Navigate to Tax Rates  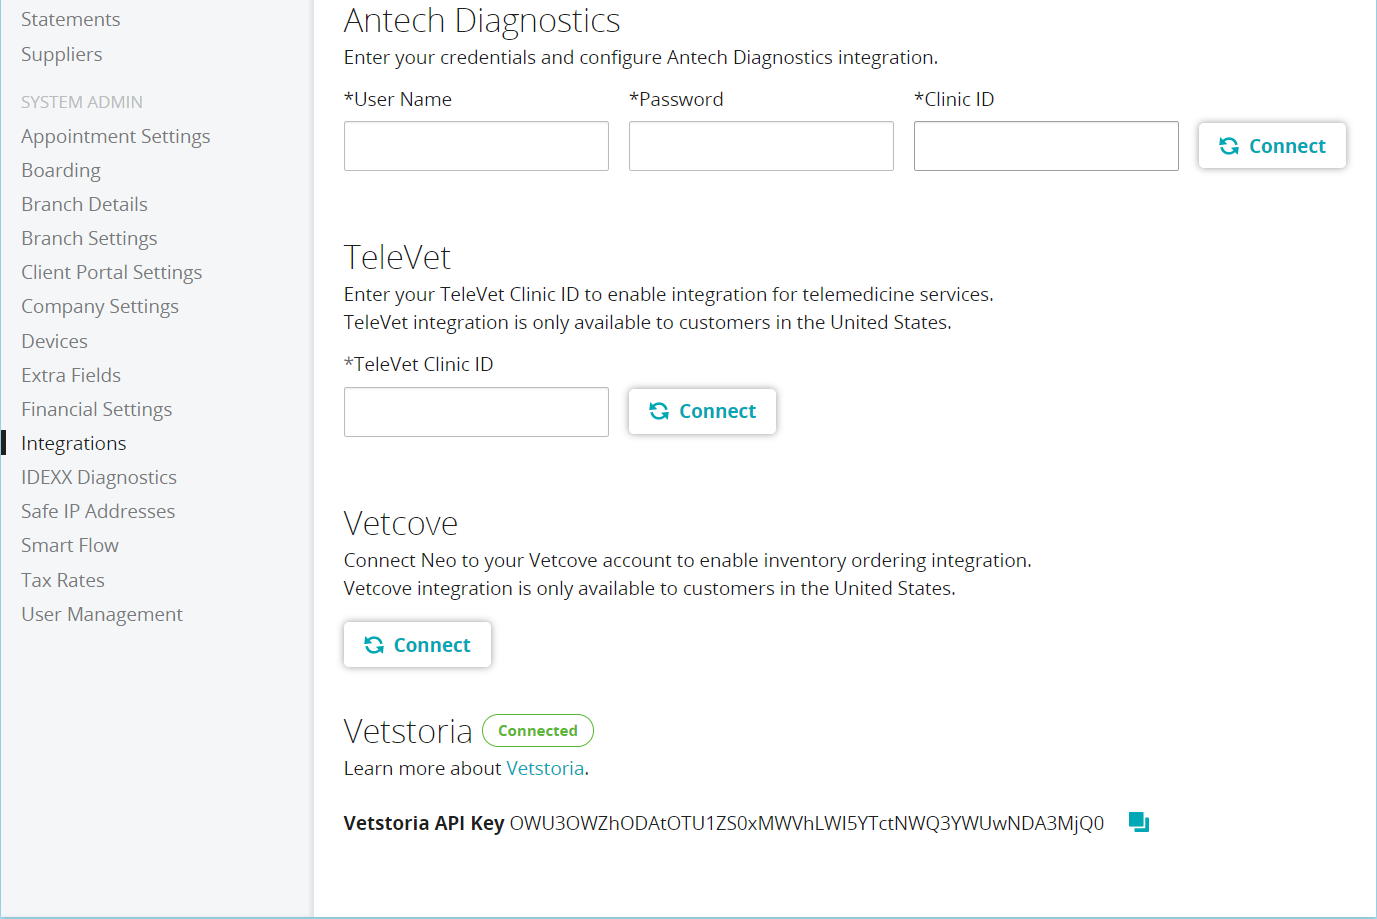63,580
